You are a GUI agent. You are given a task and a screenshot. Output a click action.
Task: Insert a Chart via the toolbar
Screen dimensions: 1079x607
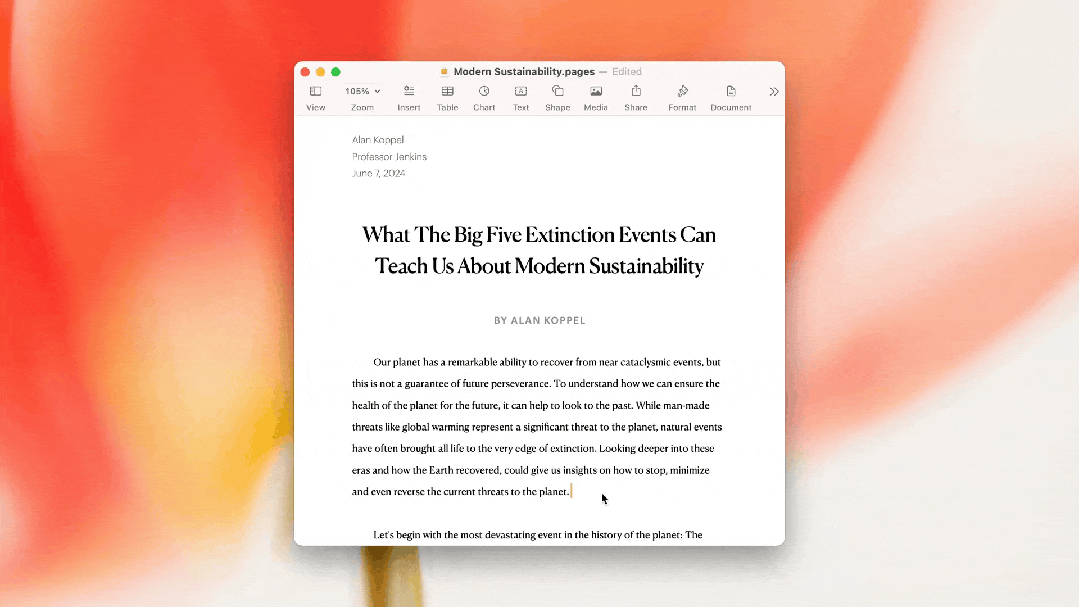484,92
